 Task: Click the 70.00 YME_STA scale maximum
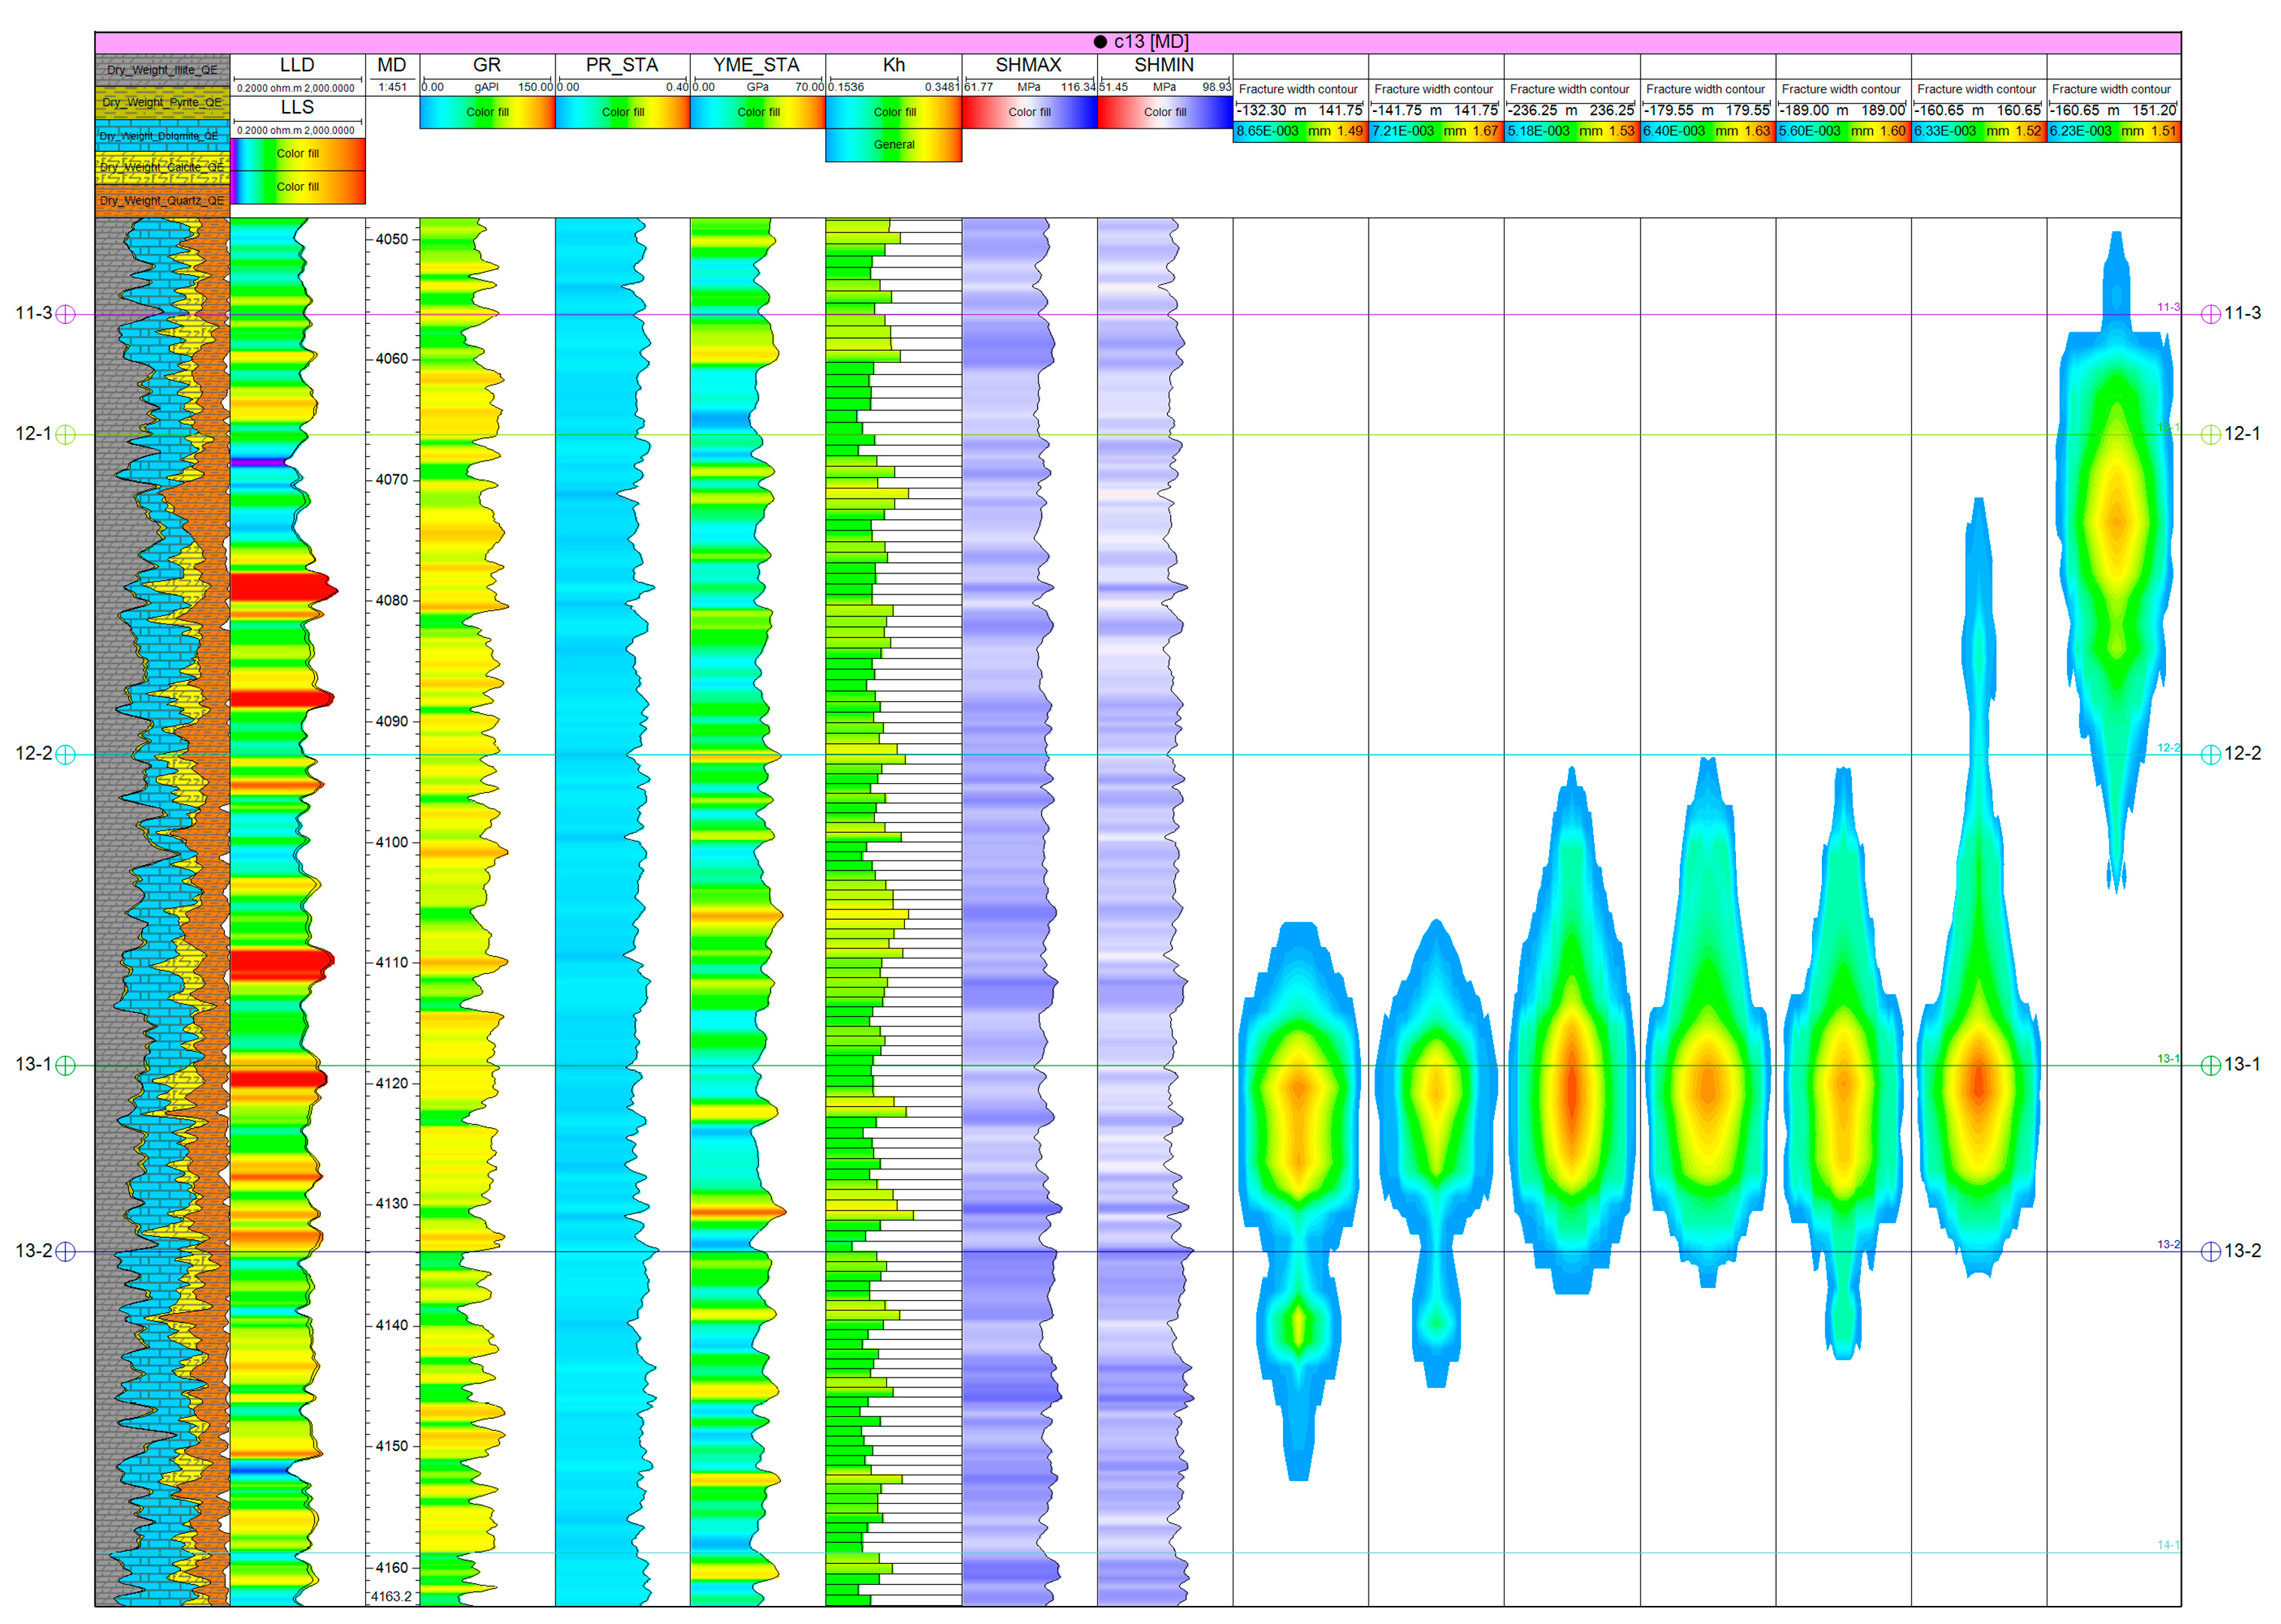pyautogui.click(x=809, y=88)
